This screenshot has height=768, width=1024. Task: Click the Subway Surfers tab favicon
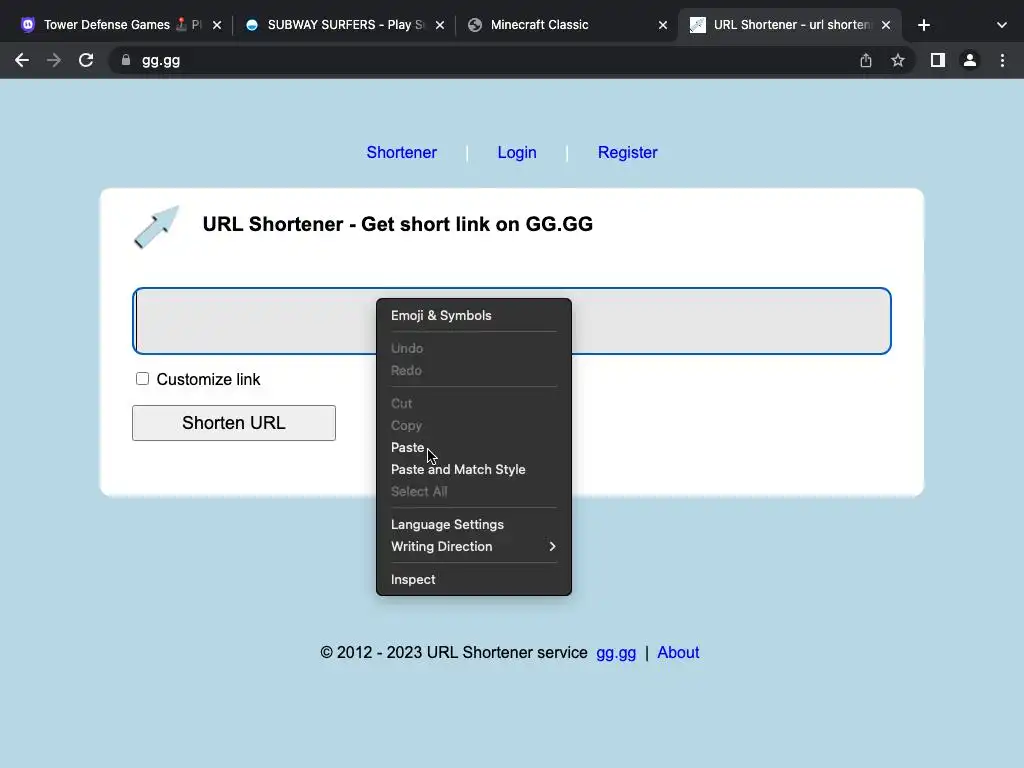point(252,25)
